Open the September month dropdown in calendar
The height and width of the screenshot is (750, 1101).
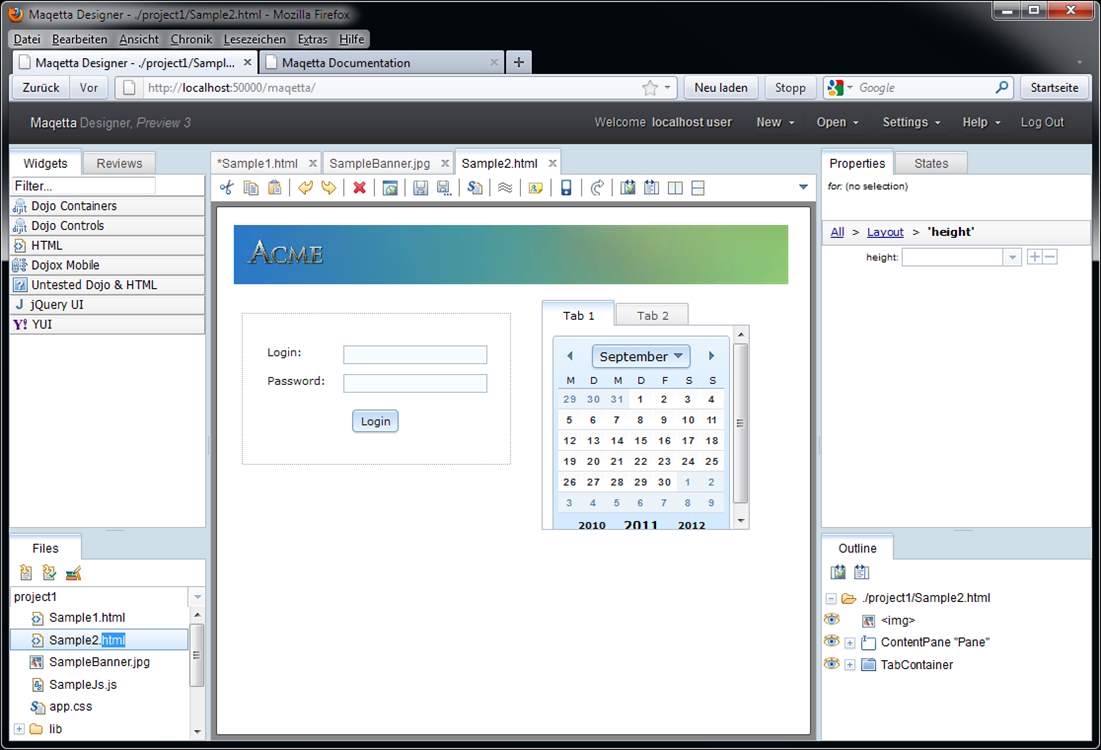[641, 356]
